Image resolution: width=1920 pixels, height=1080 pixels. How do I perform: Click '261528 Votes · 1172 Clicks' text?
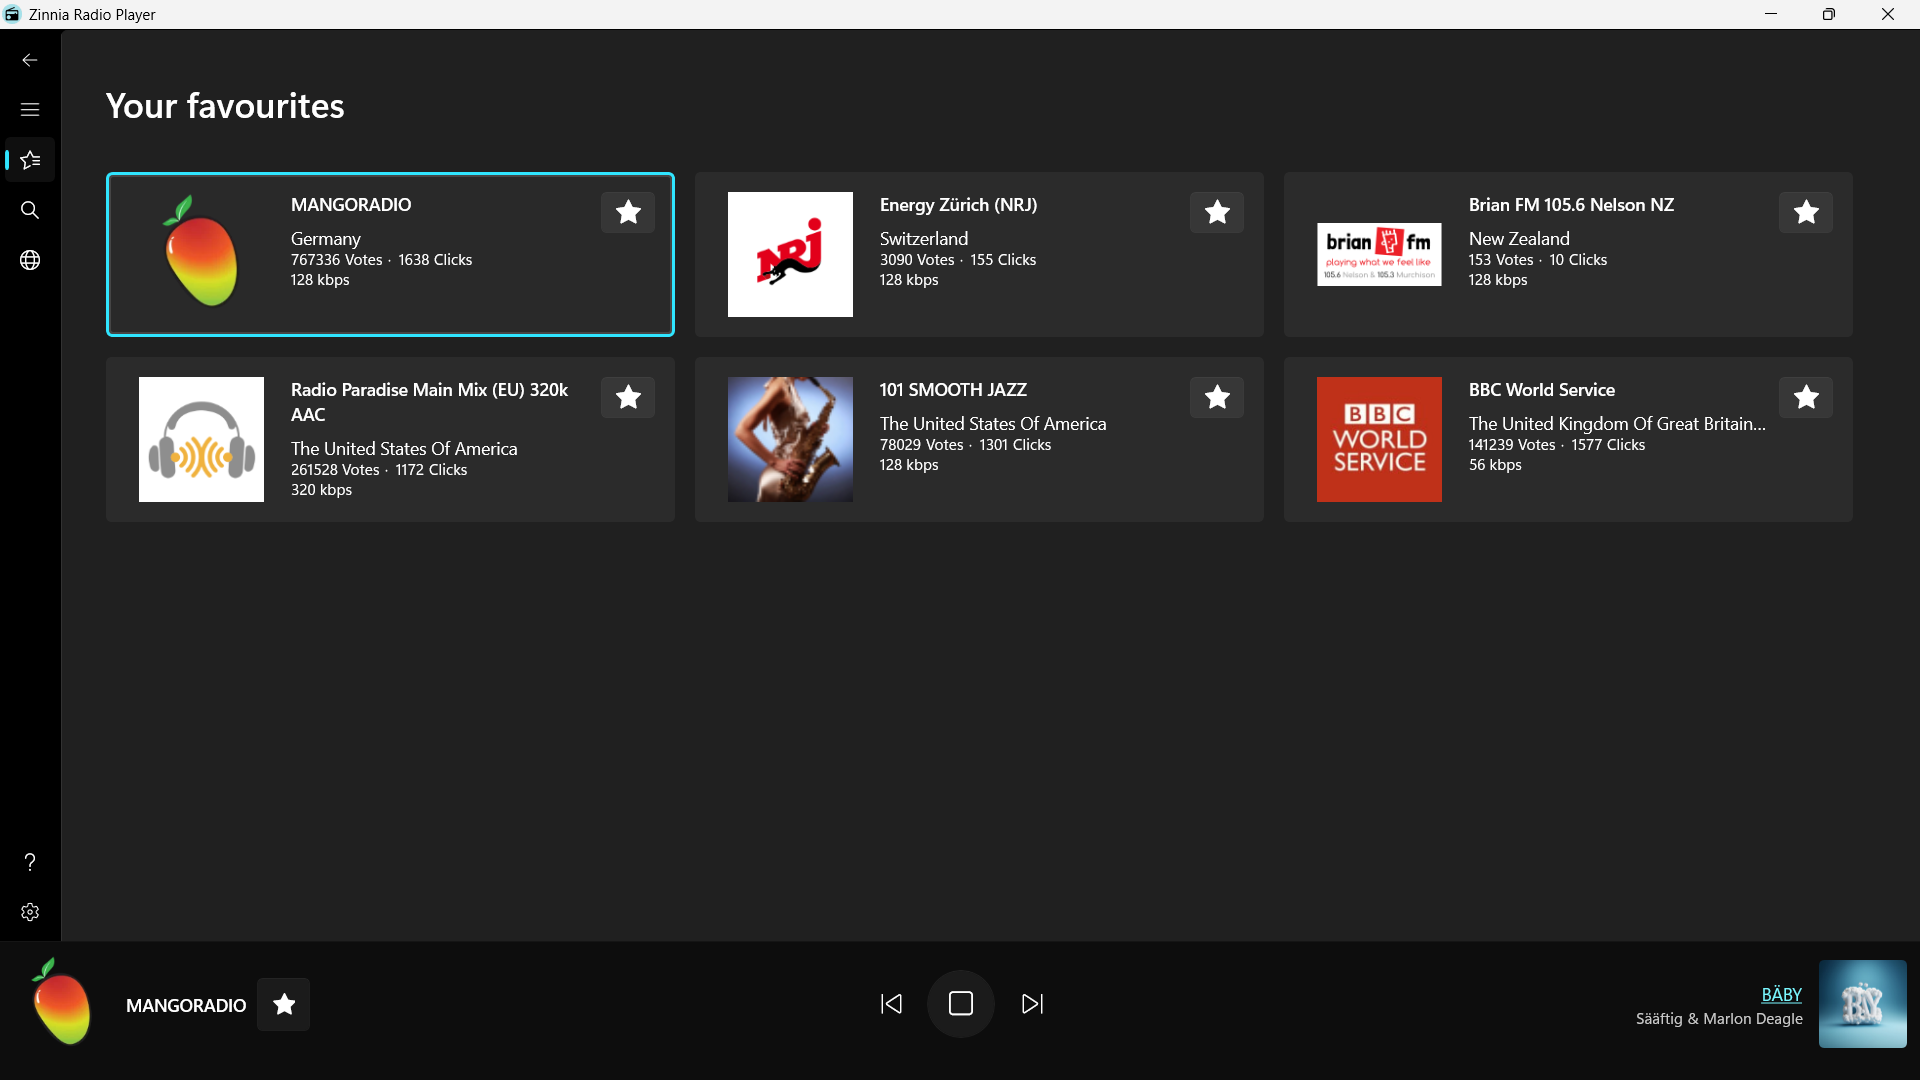click(x=379, y=470)
